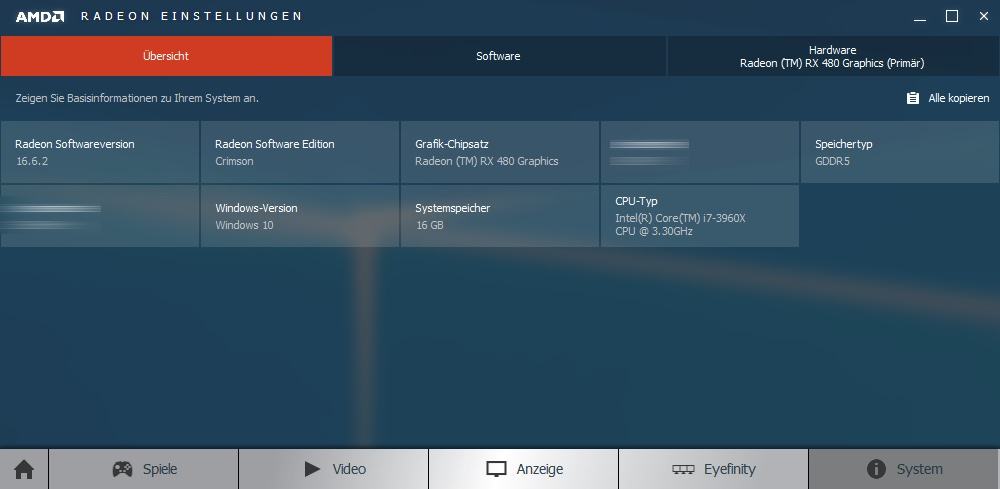Click the version value 16.6.2
1000x489 pixels.
[32, 161]
